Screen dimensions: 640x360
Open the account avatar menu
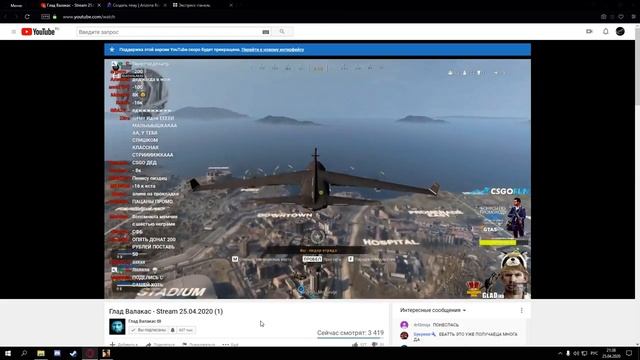click(620, 31)
